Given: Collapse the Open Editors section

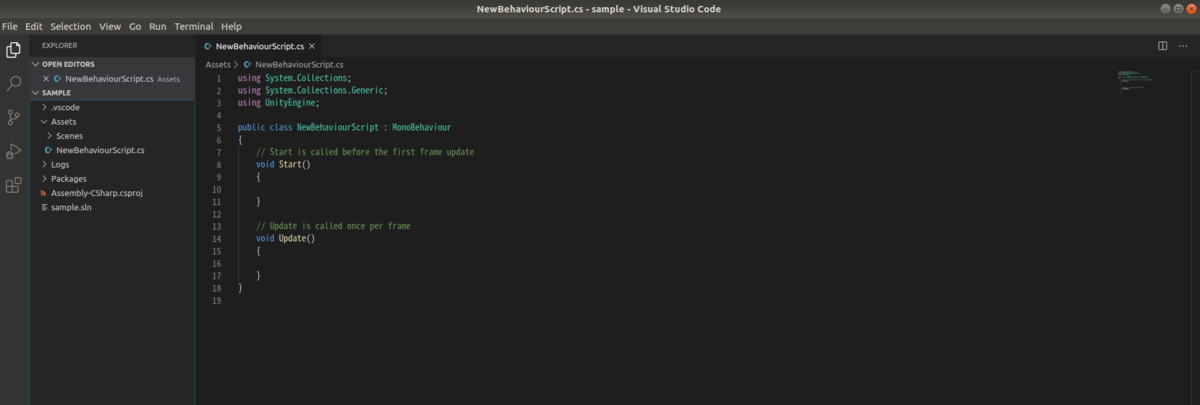Looking at the screenshot, I should click(x=36, y=64).
